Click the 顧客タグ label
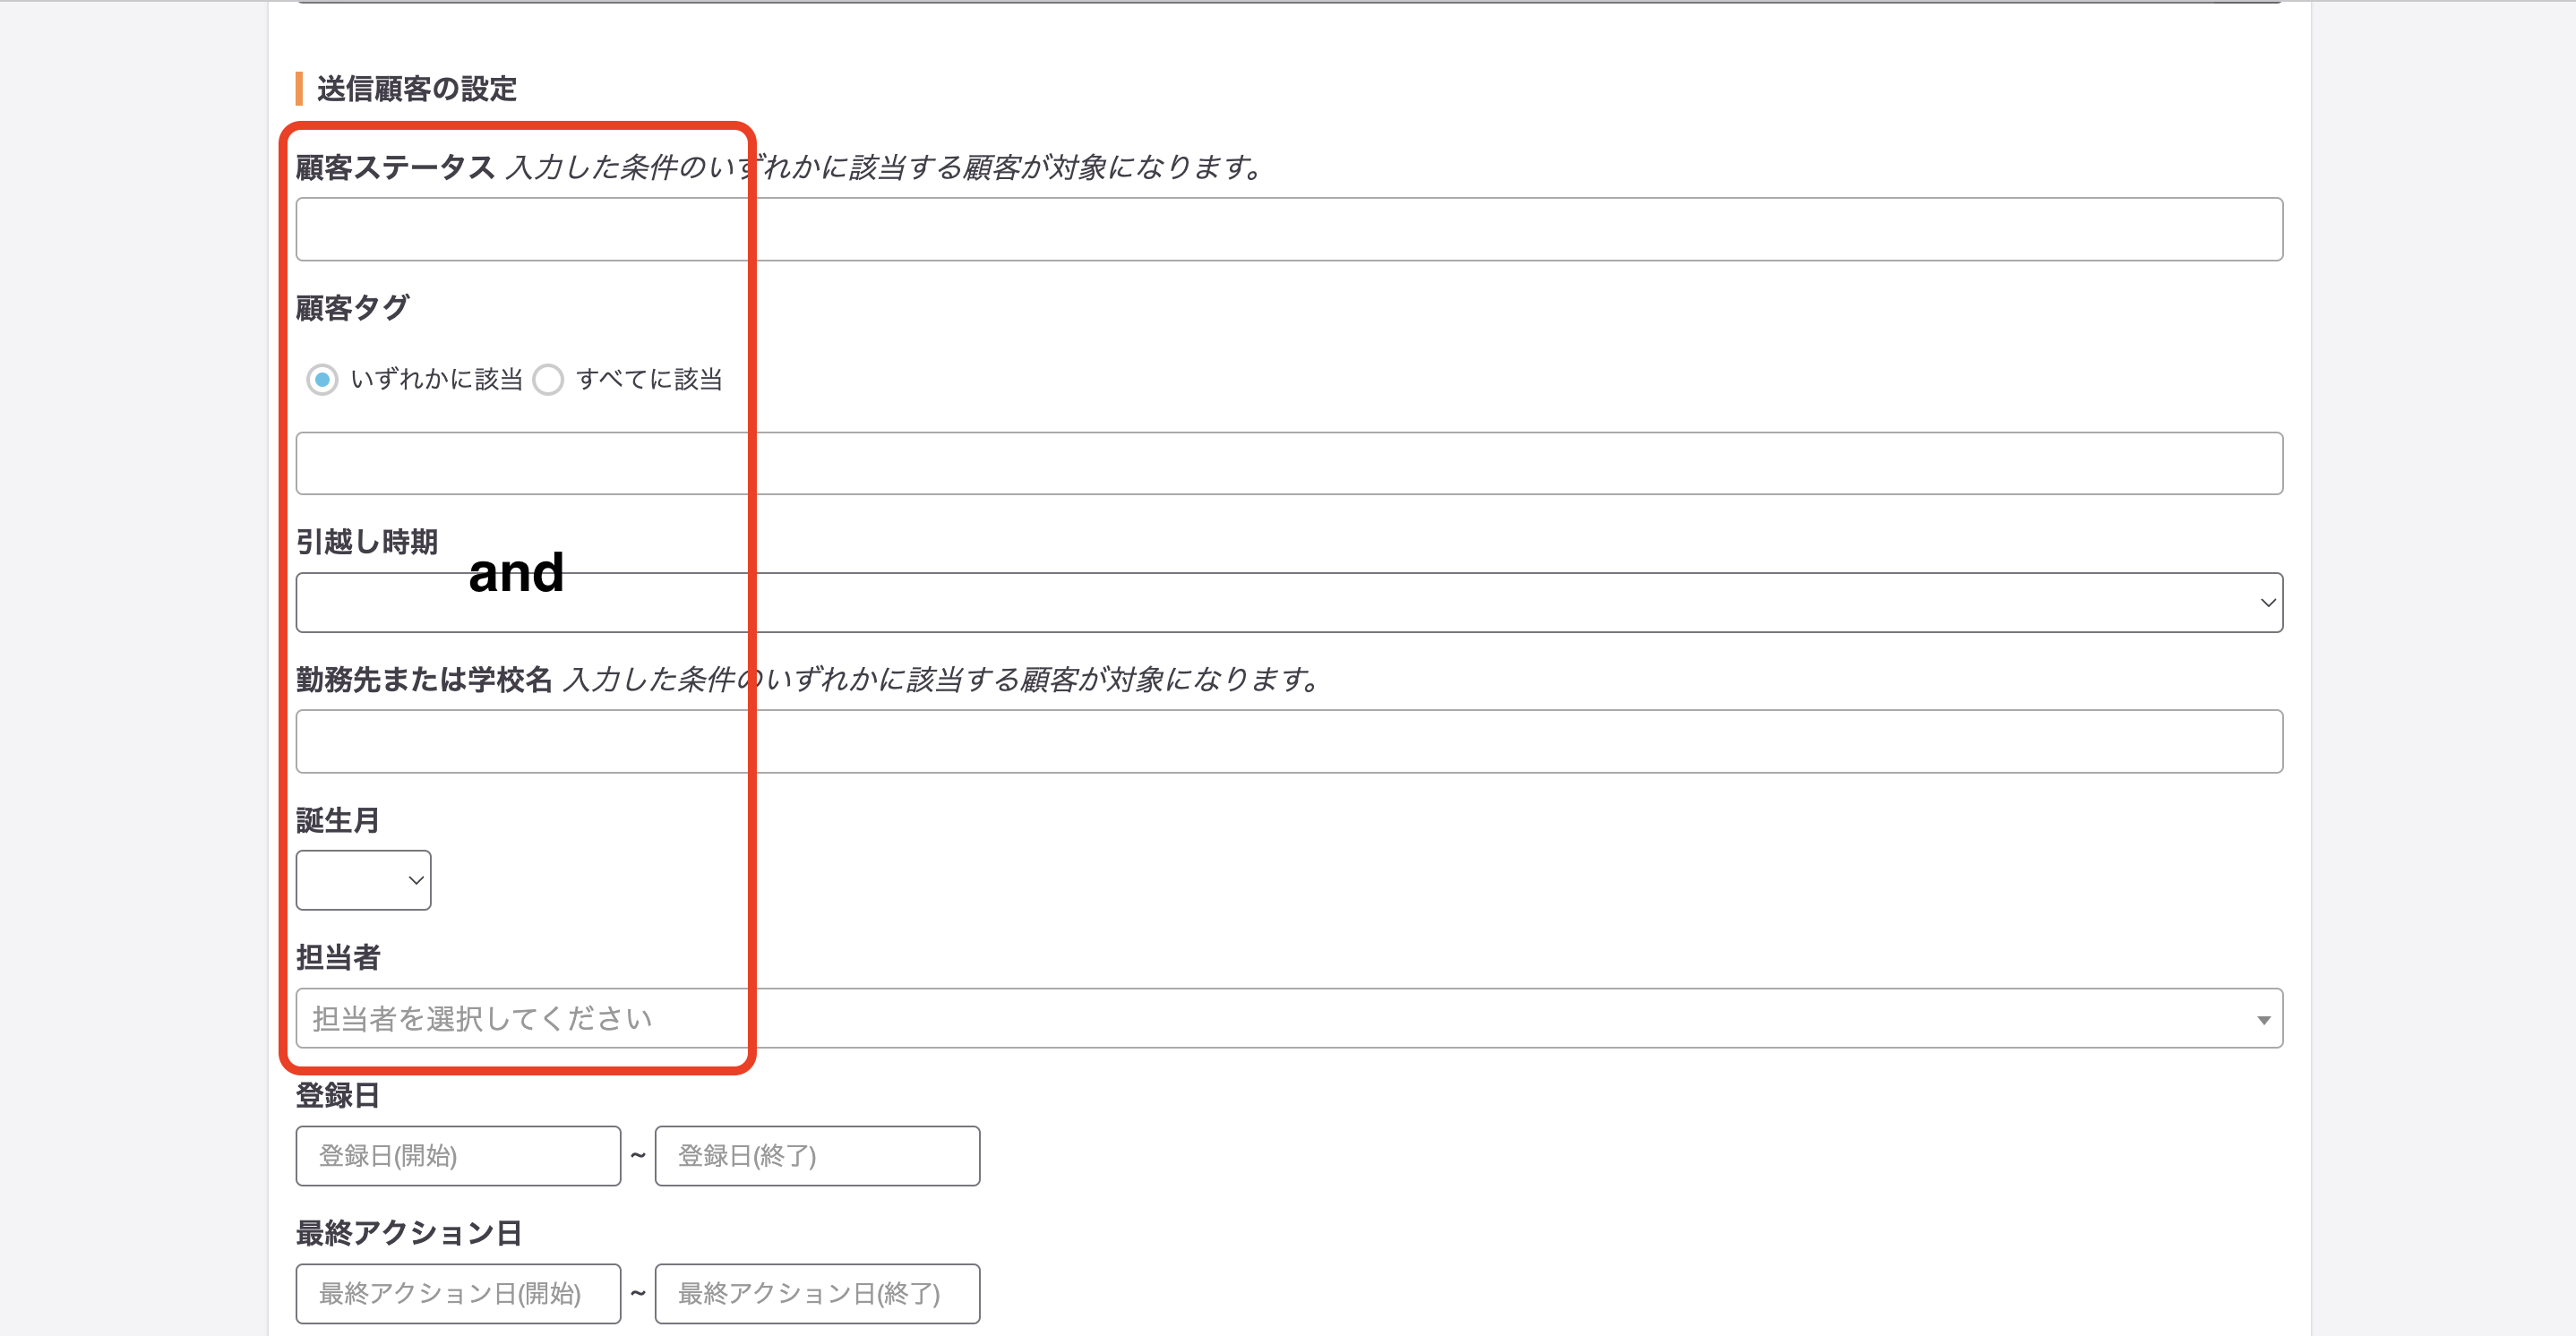This screenshot has width=2576, height=1336. 352,308
